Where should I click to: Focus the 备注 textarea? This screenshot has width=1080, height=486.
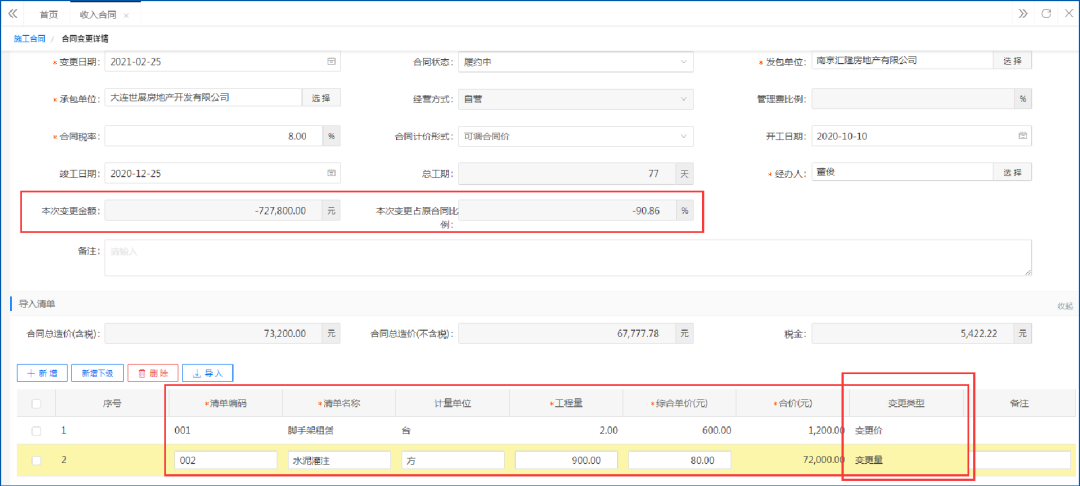tap(568, 257)
